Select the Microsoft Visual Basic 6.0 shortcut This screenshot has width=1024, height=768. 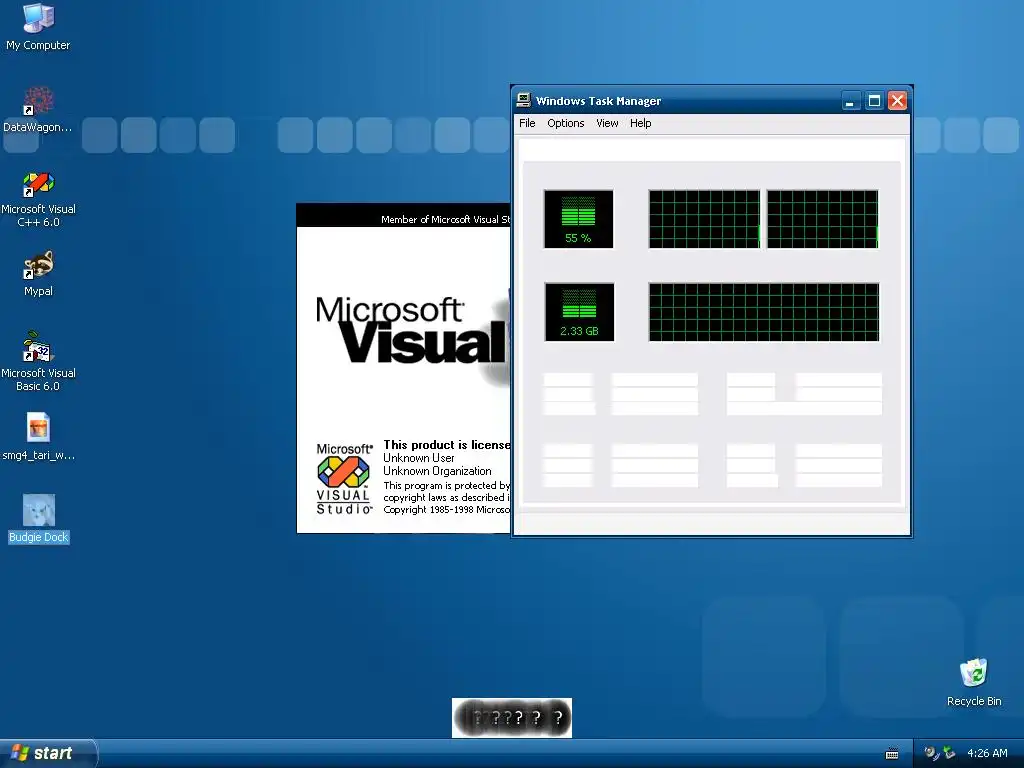[38, 361]
